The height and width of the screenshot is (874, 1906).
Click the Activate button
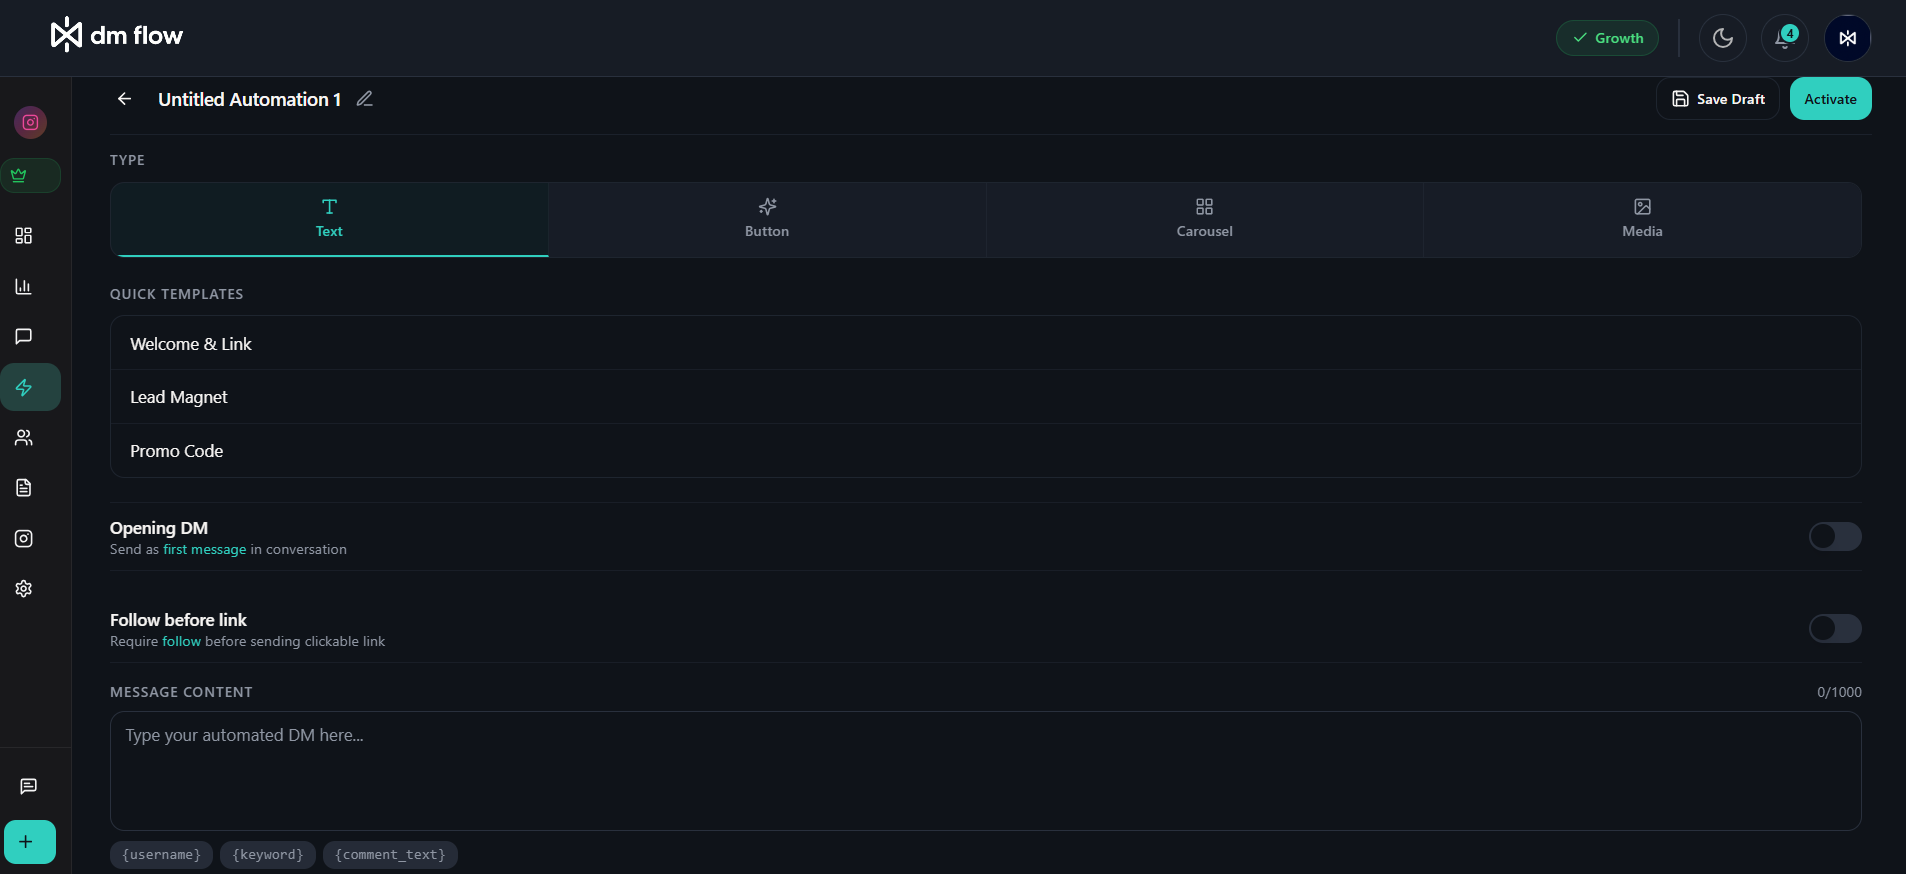(1830, 98)
